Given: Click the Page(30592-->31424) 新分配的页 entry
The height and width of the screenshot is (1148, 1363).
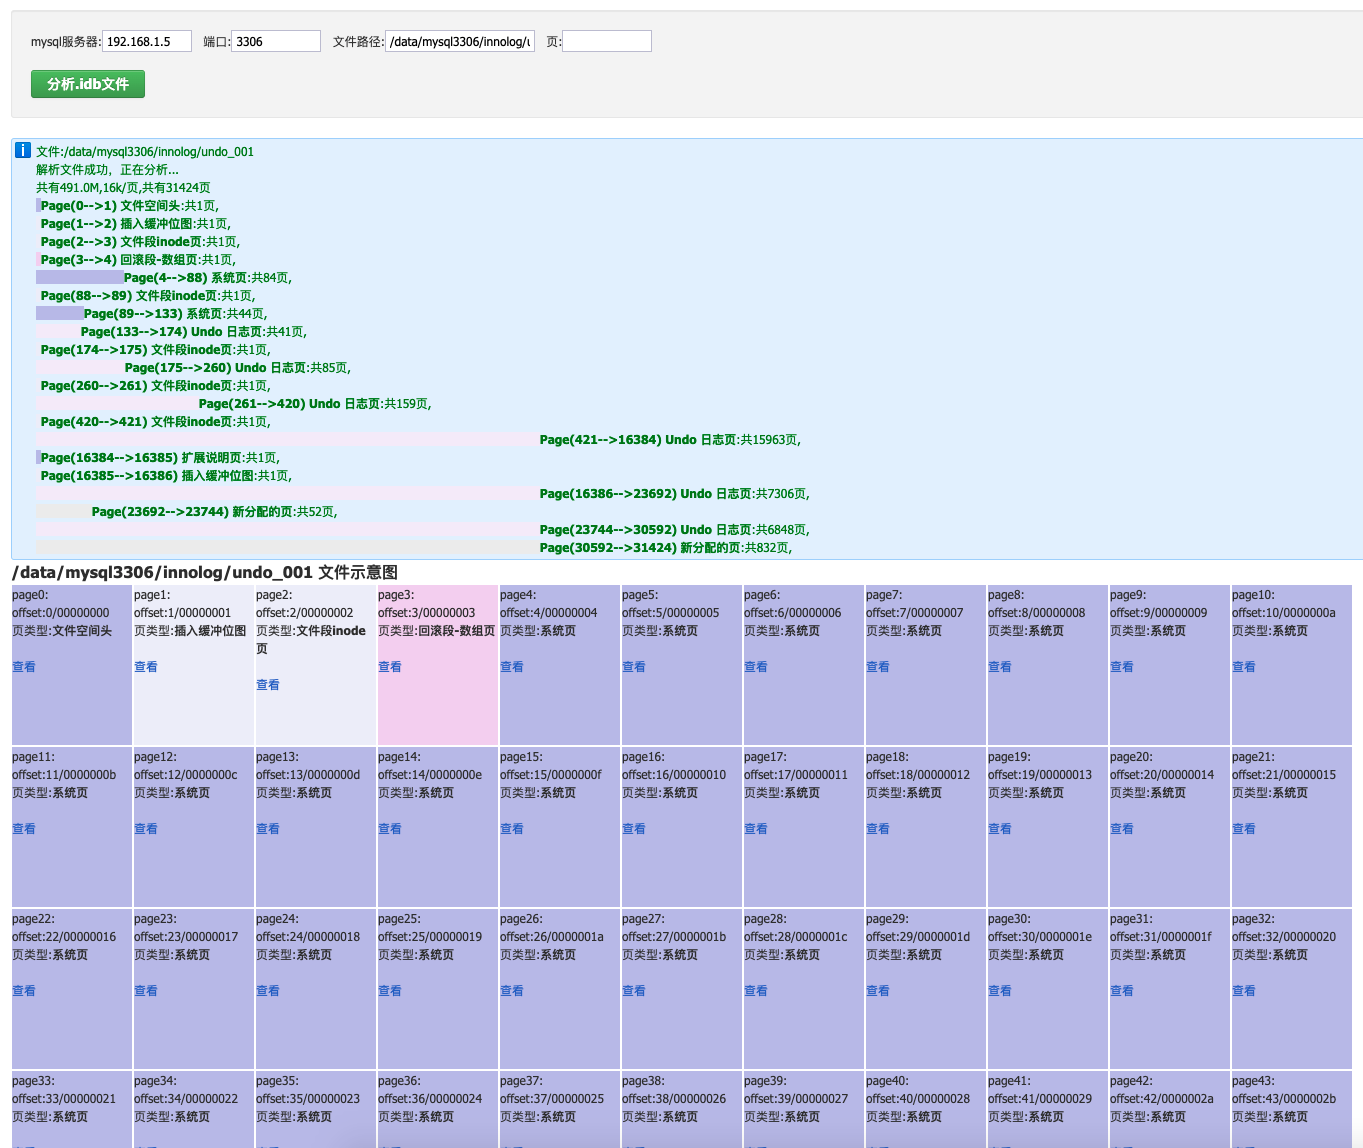Looking at the screenshot, I should click(x=665, y=548).
